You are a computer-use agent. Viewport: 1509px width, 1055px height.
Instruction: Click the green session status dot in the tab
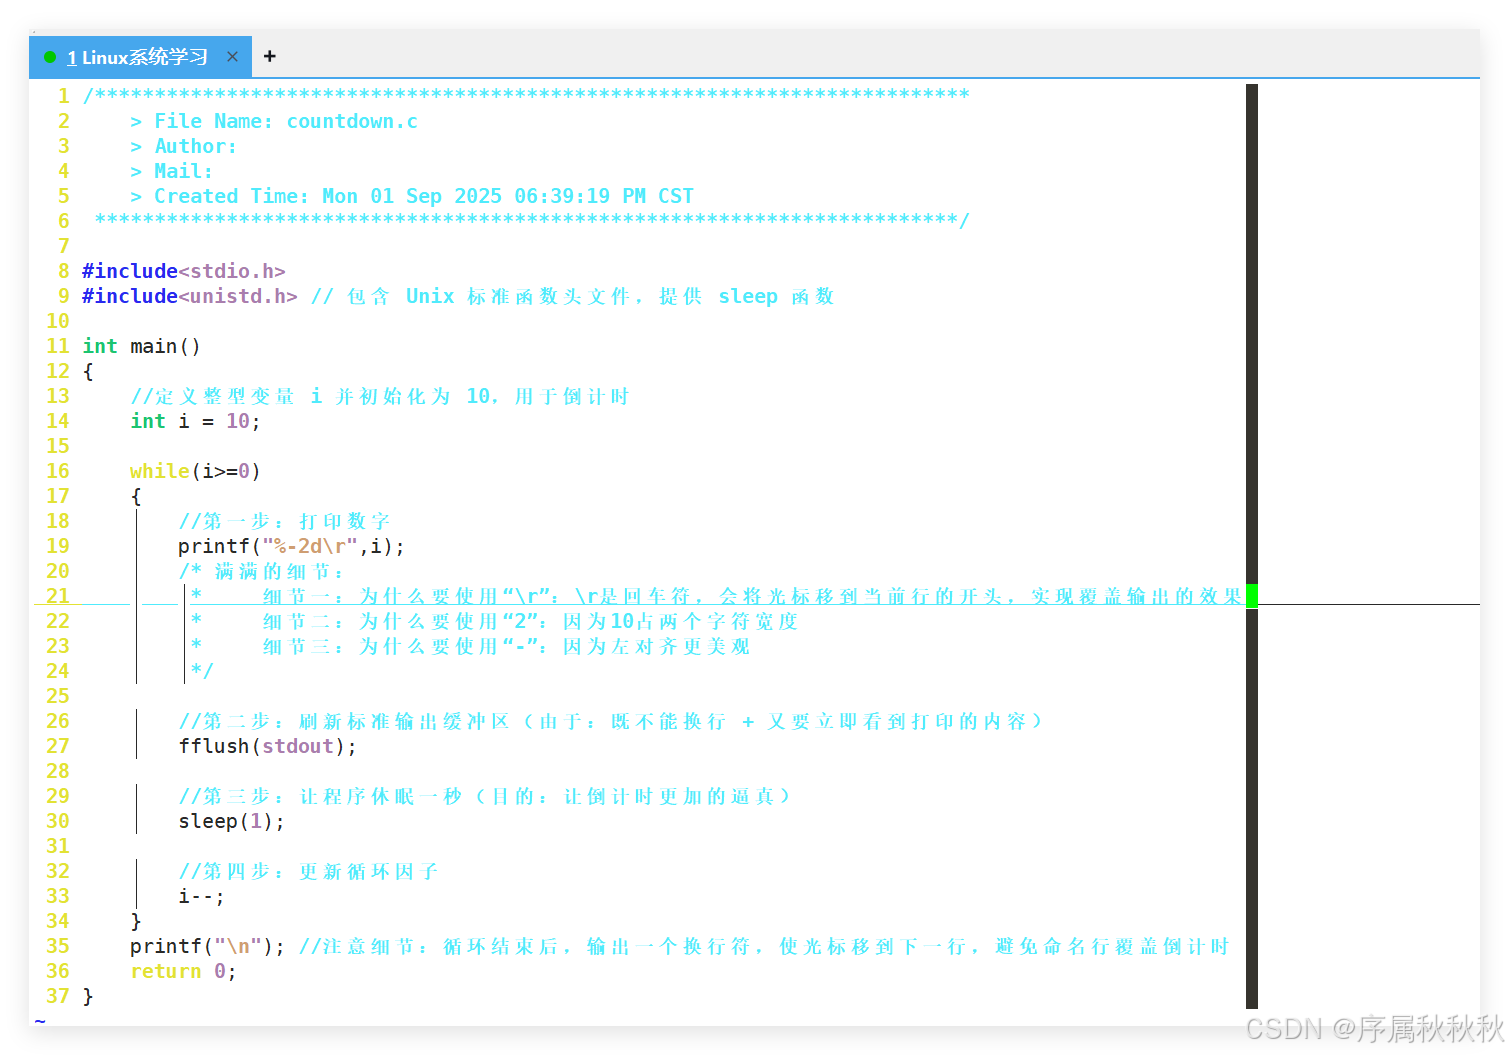(x=50, y=57)
